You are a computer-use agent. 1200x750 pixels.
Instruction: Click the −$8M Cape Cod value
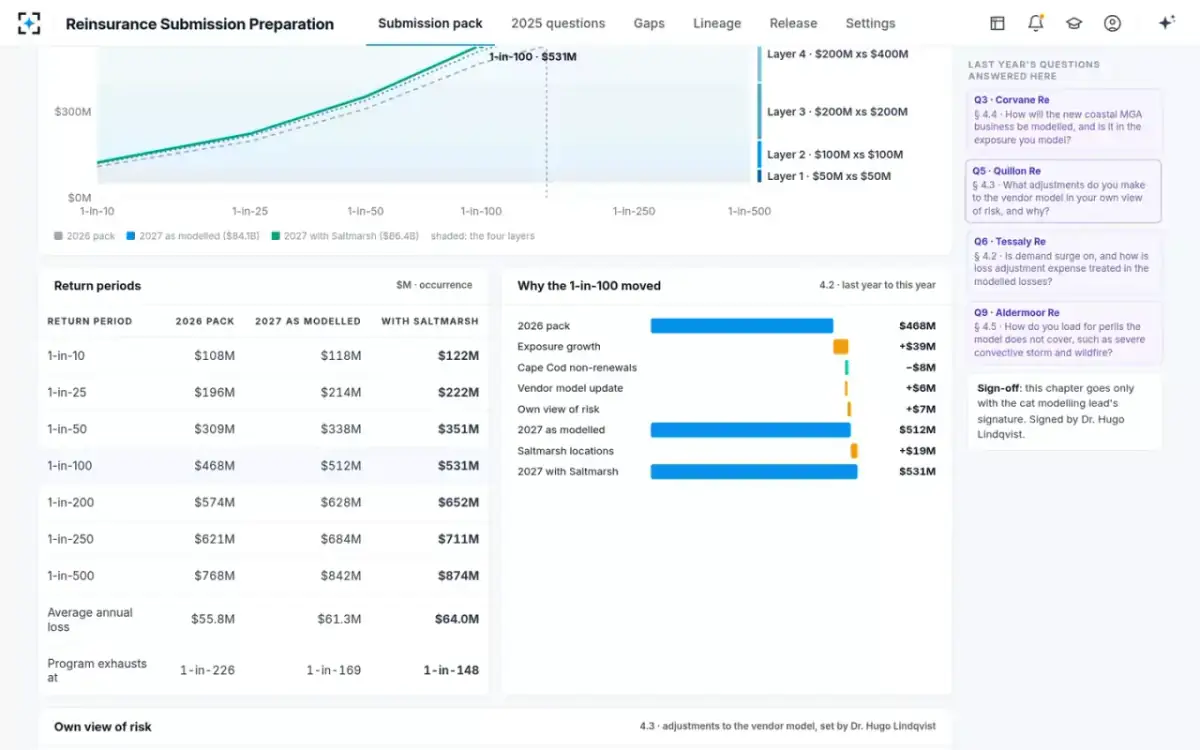point(921,367)
